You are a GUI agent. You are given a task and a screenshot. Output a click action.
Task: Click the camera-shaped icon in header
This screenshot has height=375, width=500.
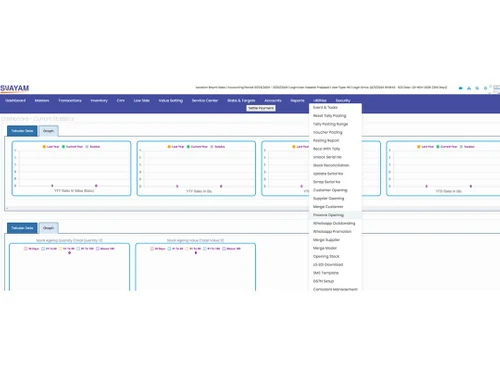[461, 88]
